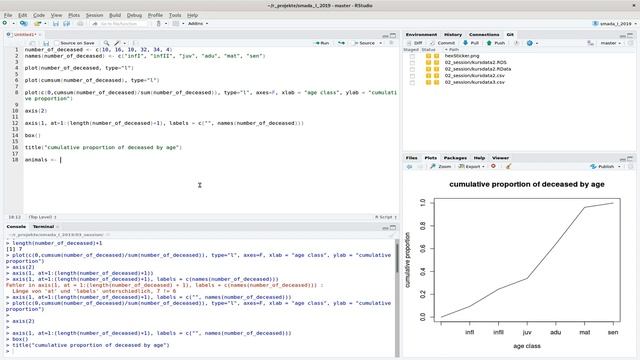Stage 02_session/kursdata2.RDS checkbox

click(x=412, y=62)
